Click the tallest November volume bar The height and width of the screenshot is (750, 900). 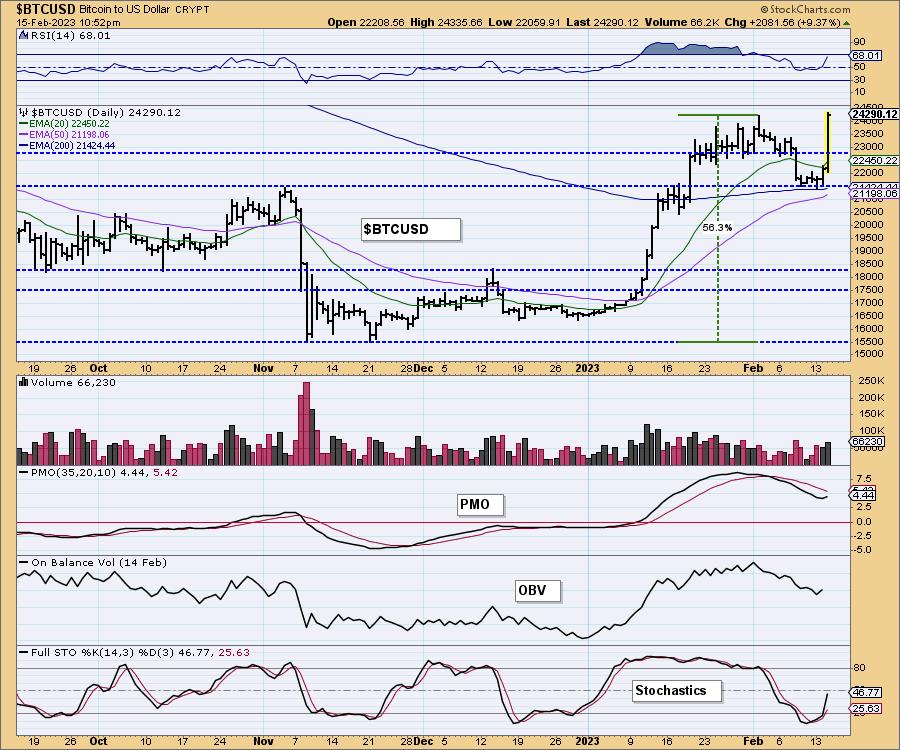[x=306, y=423]
